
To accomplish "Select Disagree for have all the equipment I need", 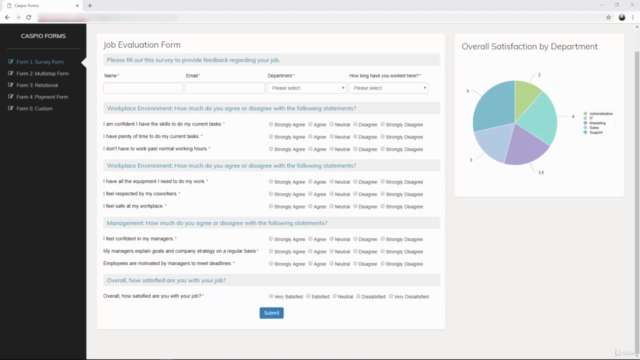I will click(x=355, y=181).
